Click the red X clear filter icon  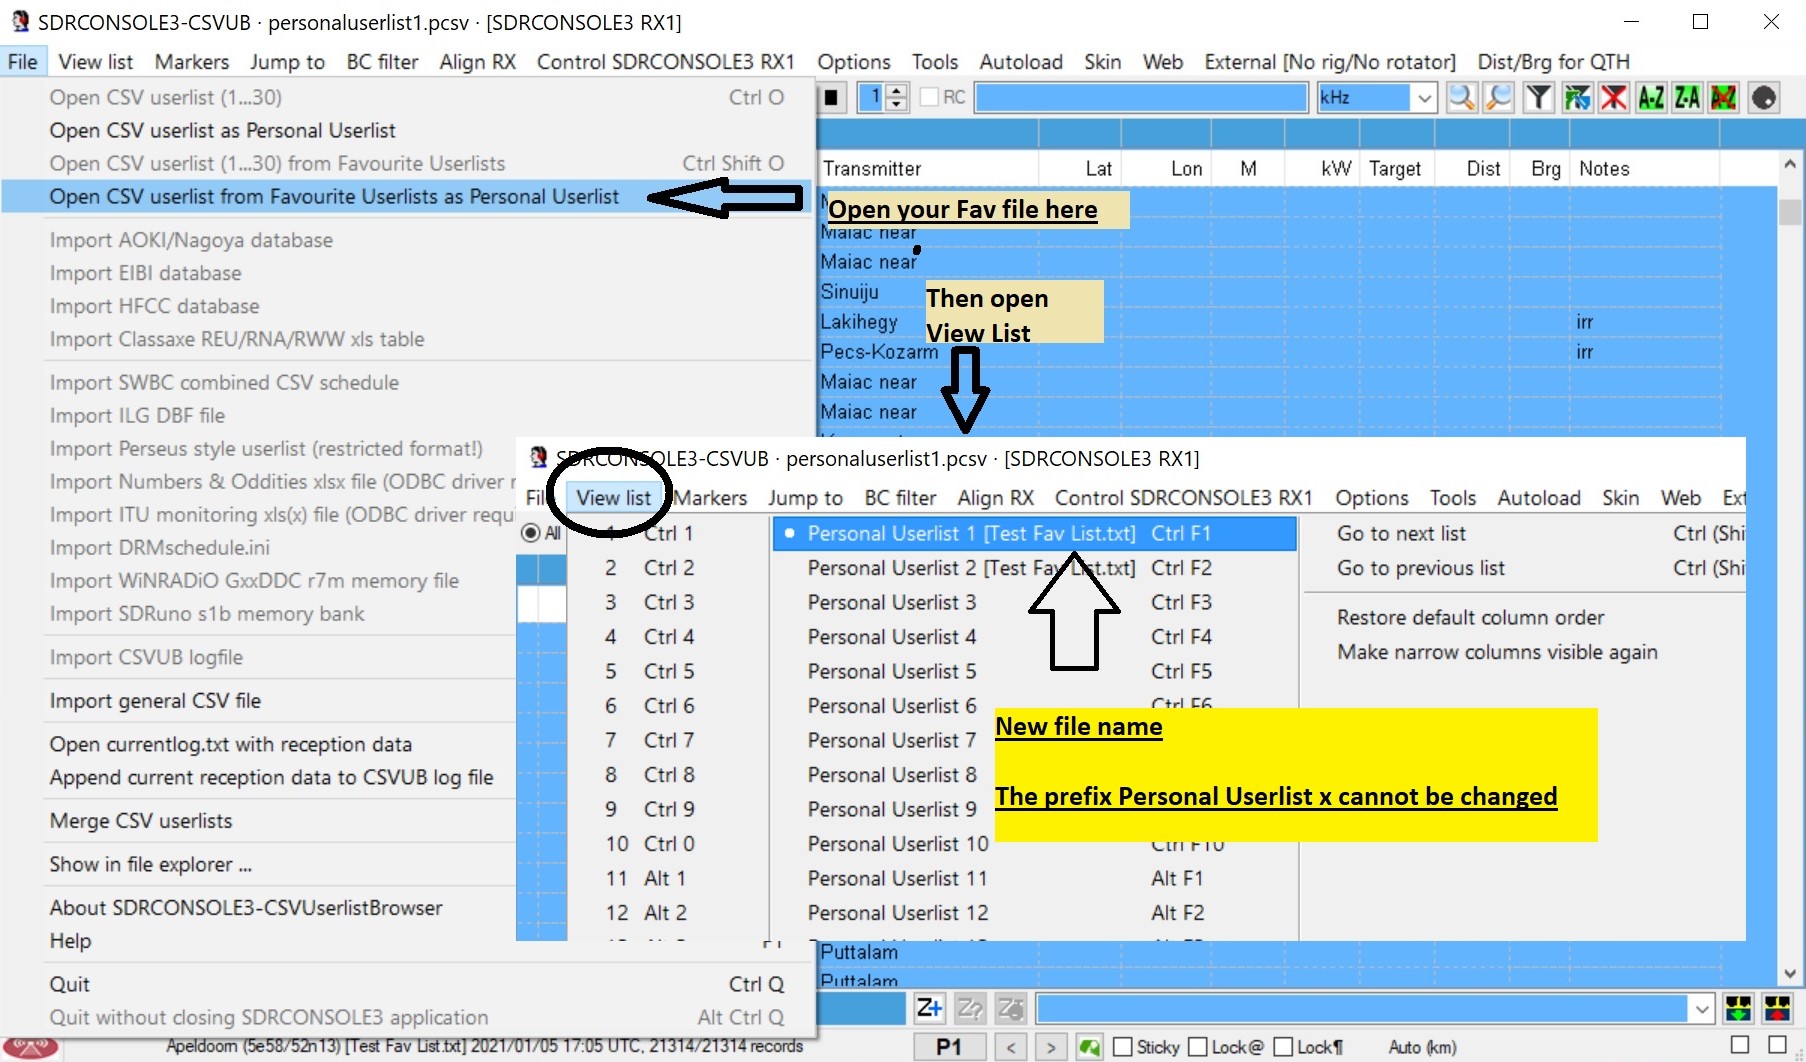[x=1613, y=97]
